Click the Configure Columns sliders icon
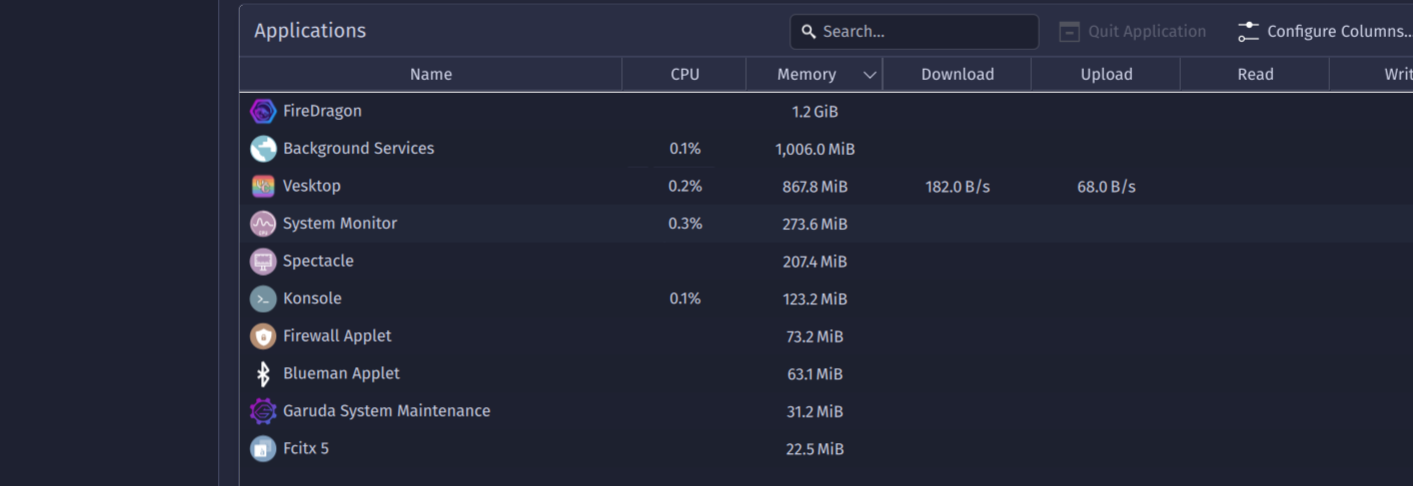The image size is (1413, 486). [x=1248, y=32]
